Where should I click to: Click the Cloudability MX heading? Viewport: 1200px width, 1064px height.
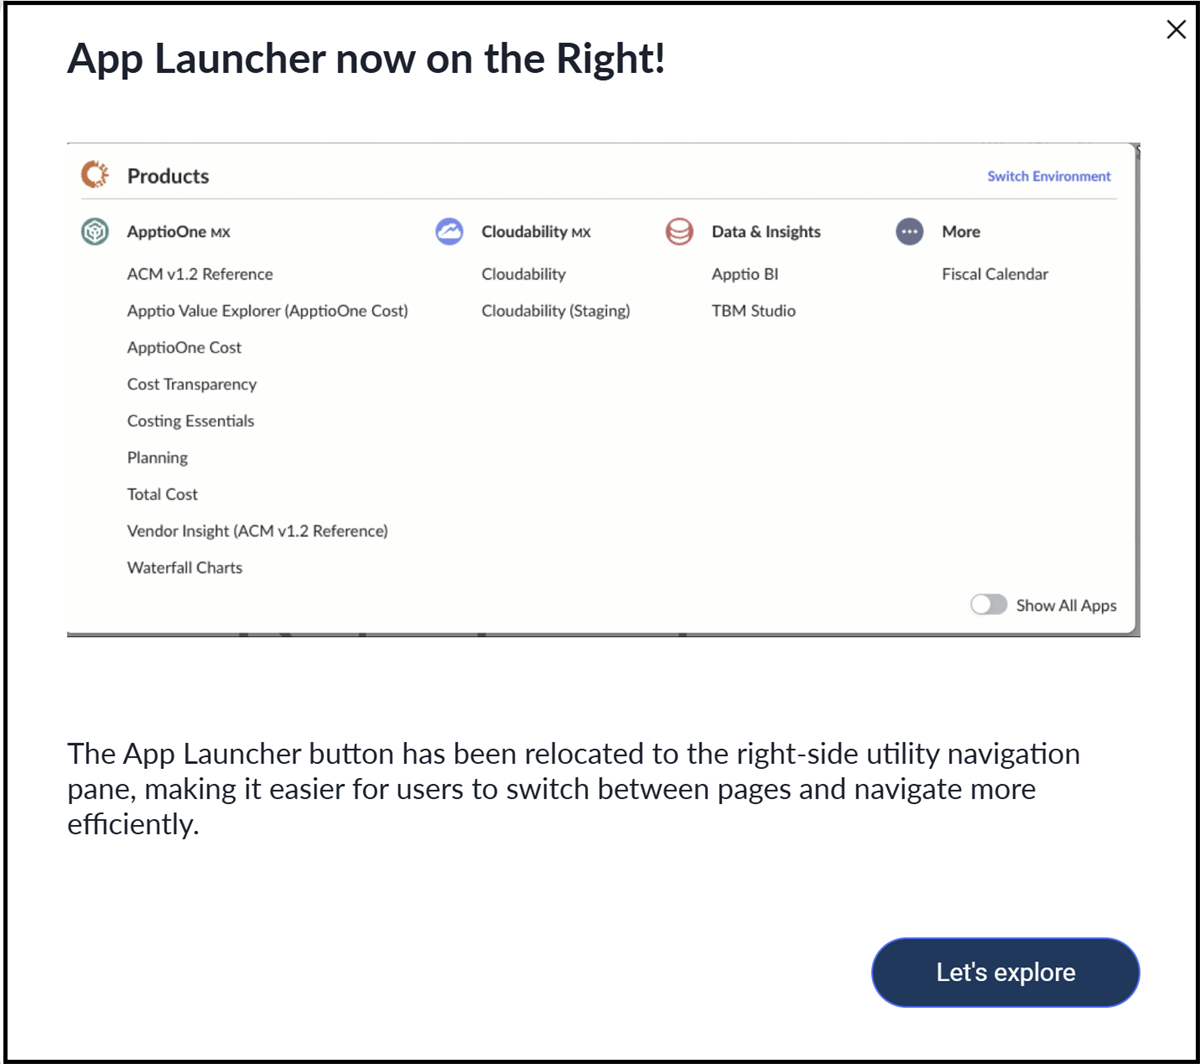point(536,232)
